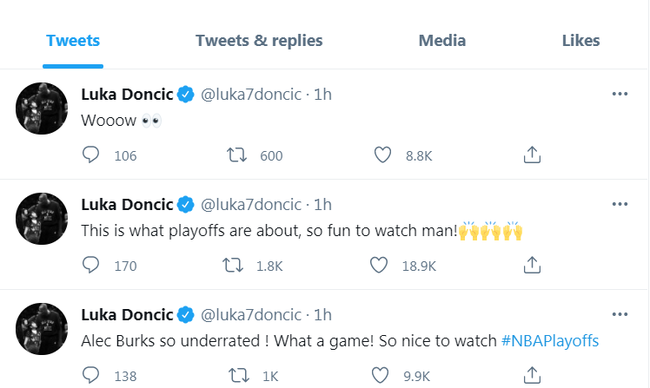Open more options on the Alec Burks tweet
Image resolution: width=650 pixels, height=388 pixels.
click(x=620, y=315)
